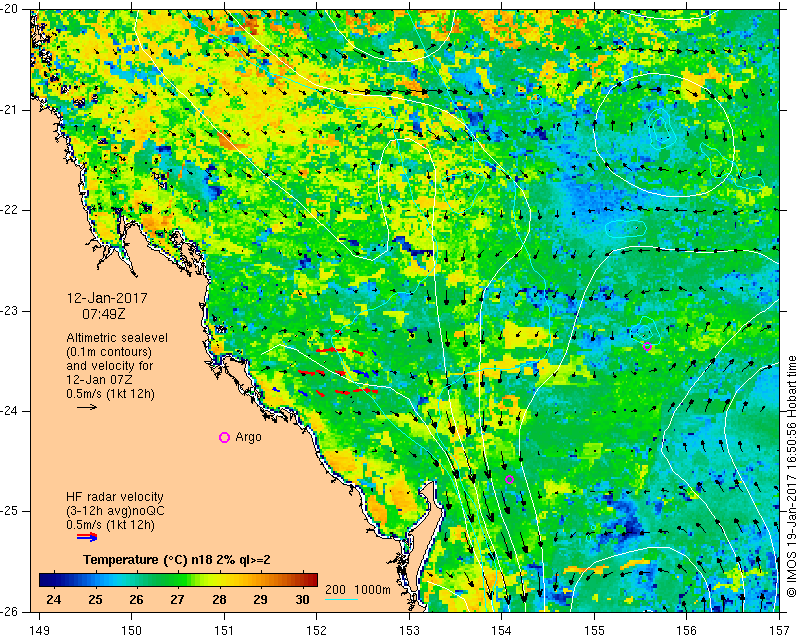Click the 157 longitude axis label

click(x=780, y=631)
